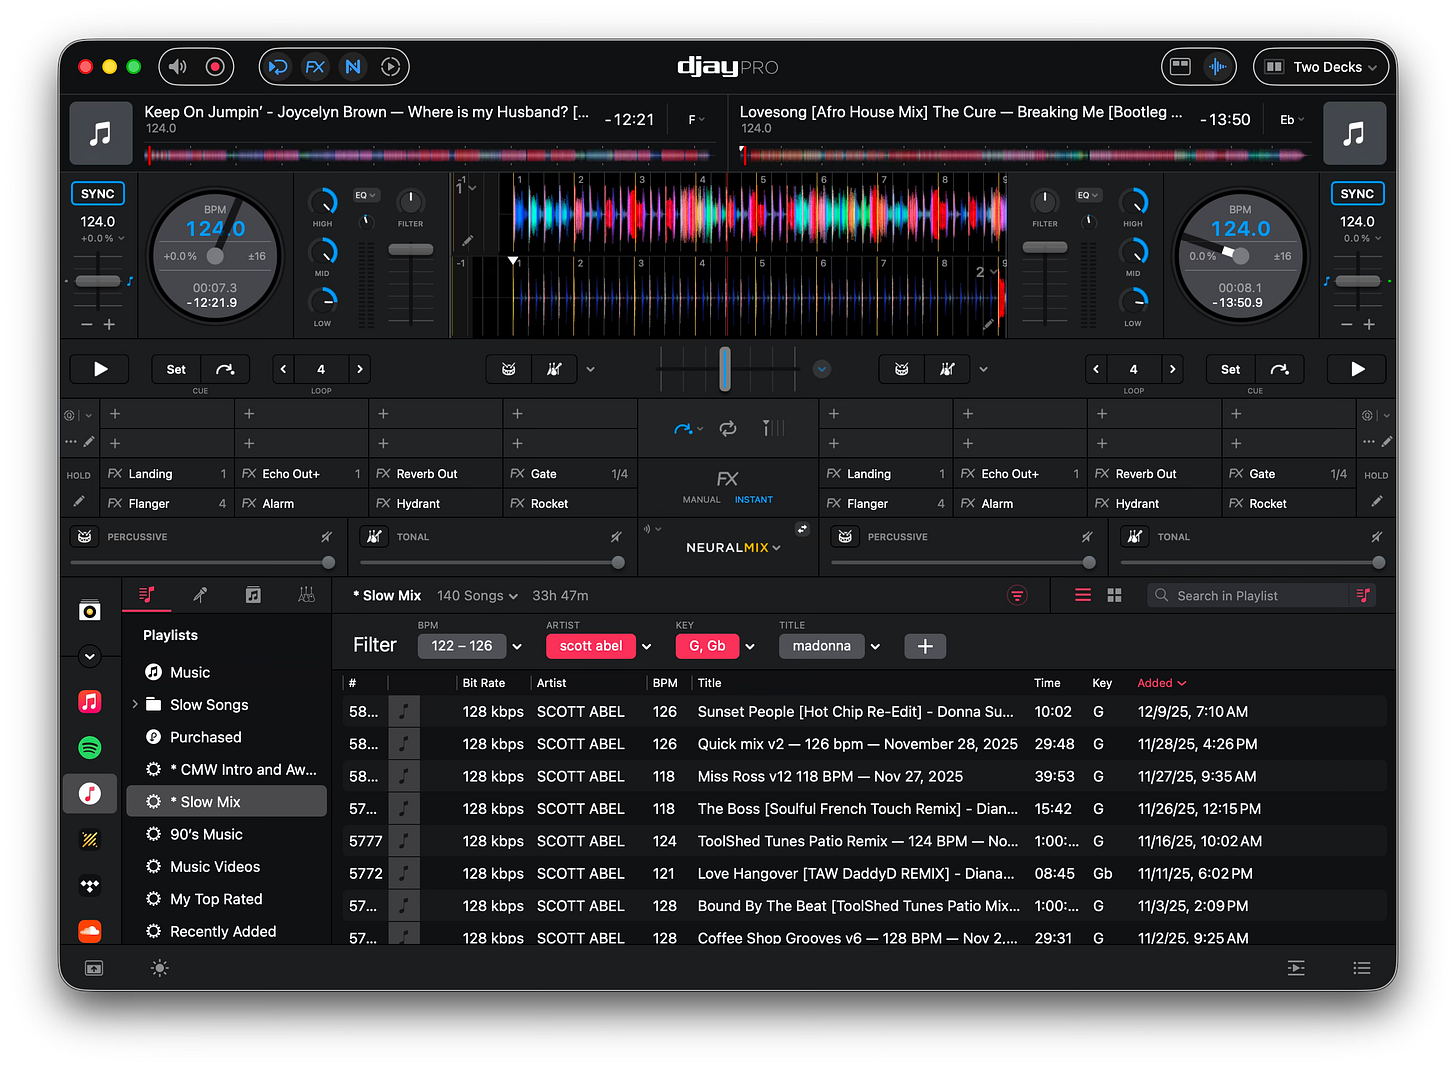
Task: Click the Search in Playlist field
Action: pyautogui.click(x=1250, y=596)
